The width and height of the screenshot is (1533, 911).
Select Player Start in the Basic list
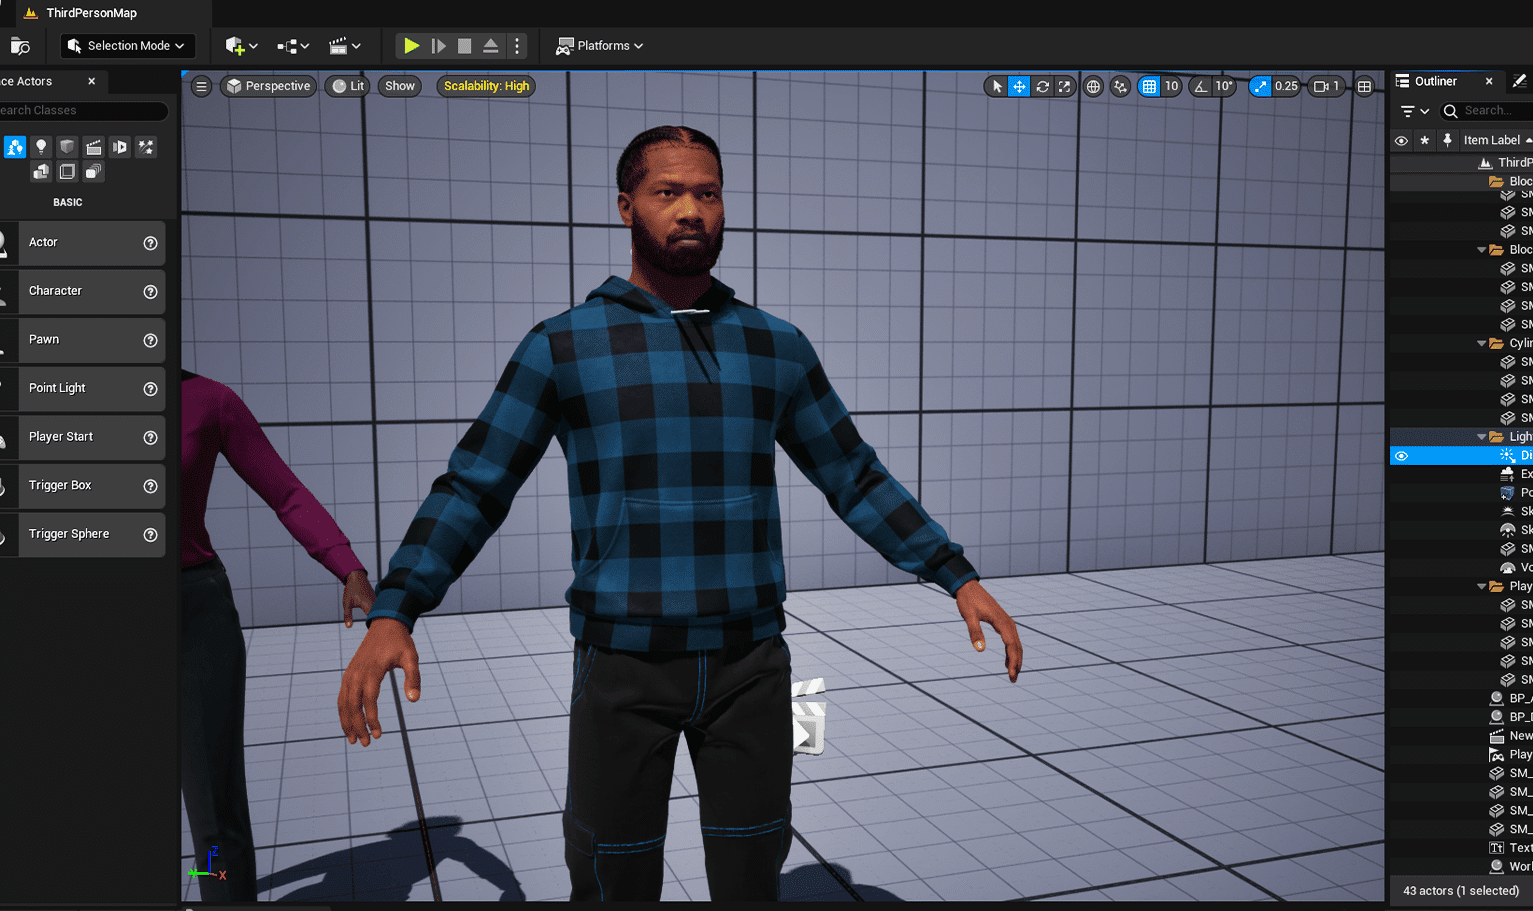click(x=82, y=437)
